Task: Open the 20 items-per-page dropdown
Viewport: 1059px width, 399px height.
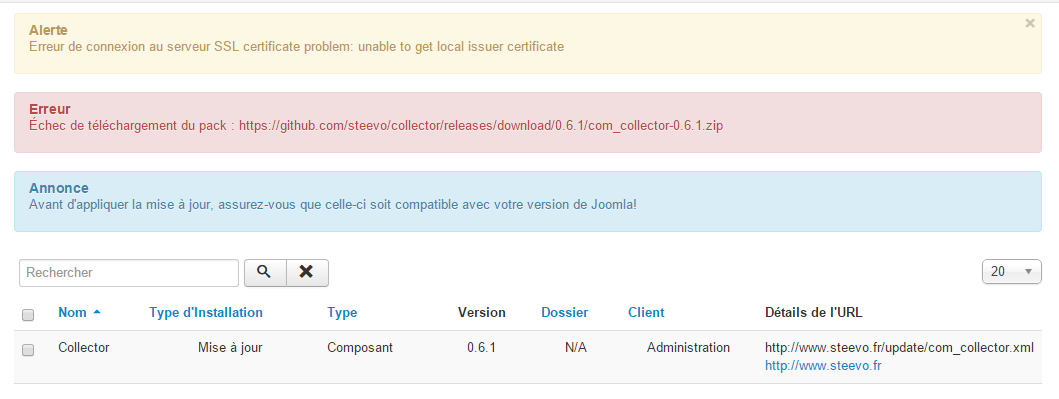Action: point(1012,272)
